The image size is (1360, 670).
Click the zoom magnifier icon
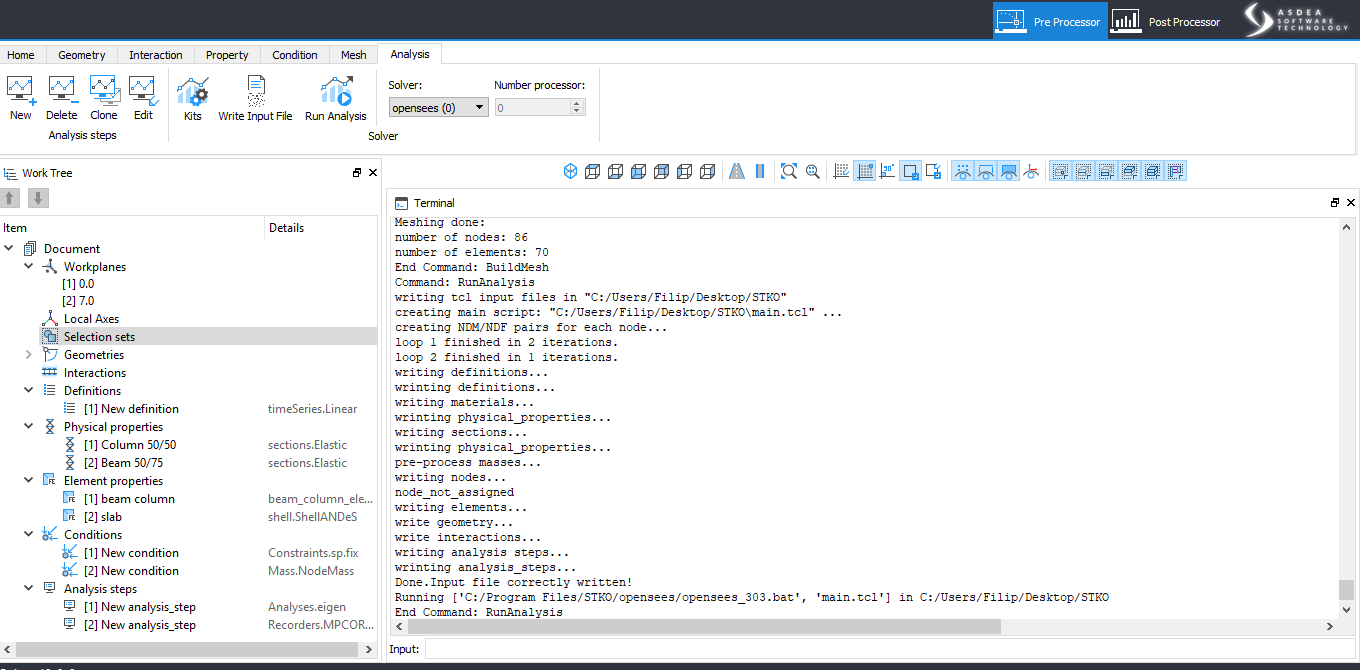pyautogui.click(x=813, y=171)
